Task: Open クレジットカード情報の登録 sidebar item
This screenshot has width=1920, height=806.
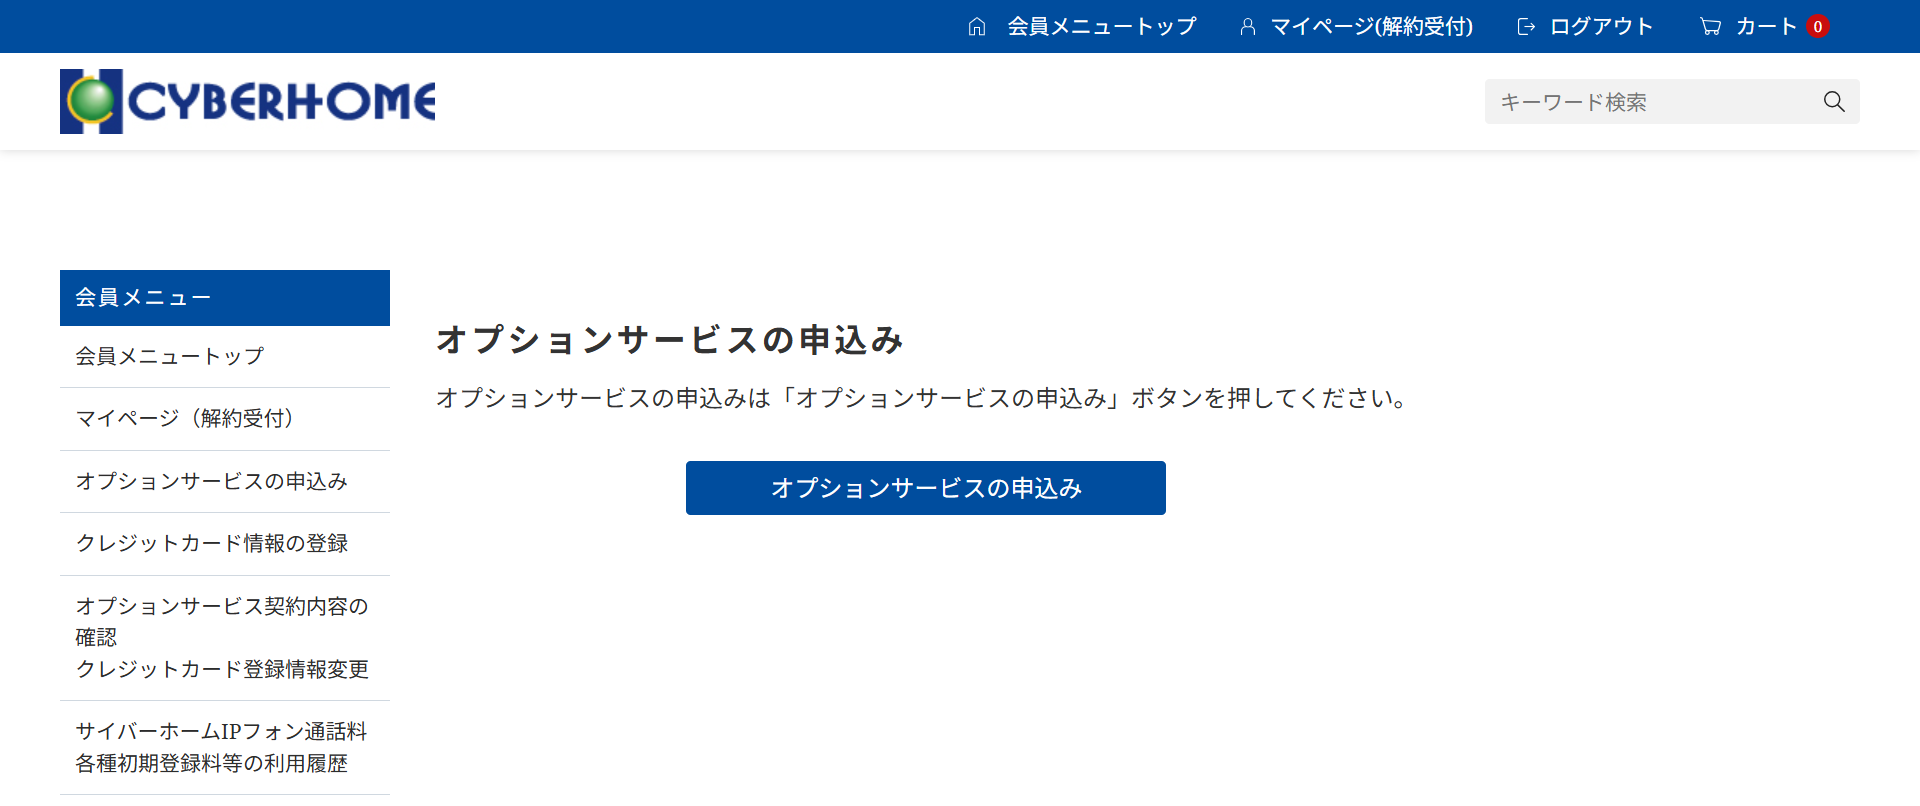Action: point(212,543)
